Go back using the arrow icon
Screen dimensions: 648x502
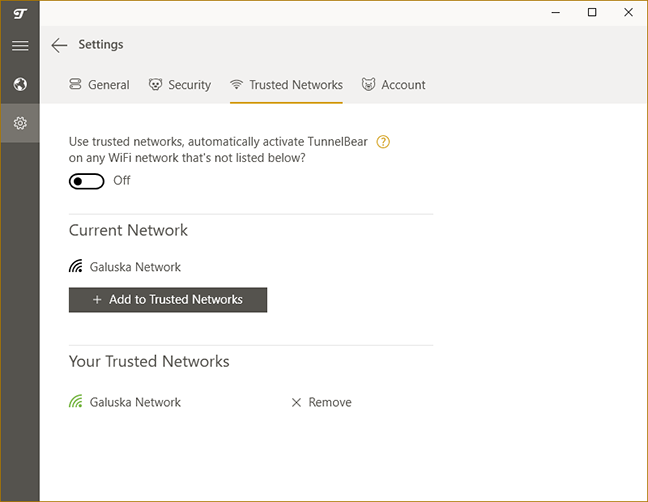point(59,45)
